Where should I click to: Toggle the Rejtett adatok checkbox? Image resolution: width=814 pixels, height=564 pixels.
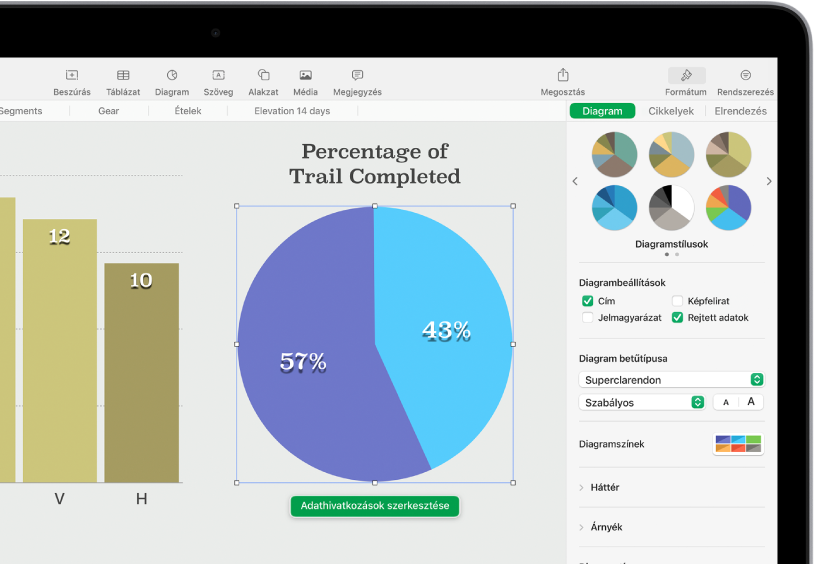(677, 318)
